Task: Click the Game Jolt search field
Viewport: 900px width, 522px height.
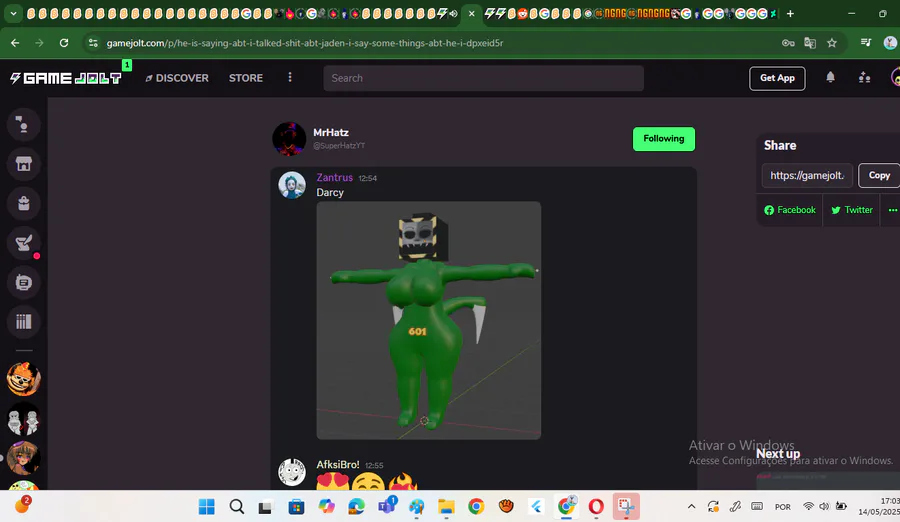Action: tap(483, 78)
